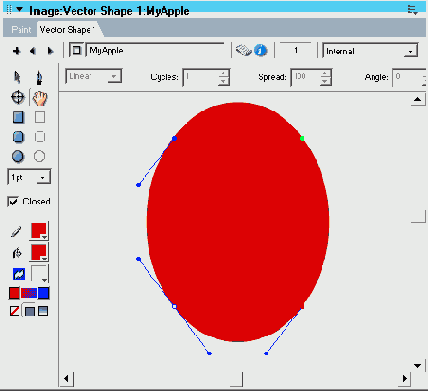The height and width of the screenshot is (391, 428).
Task: Choose the Registration Point tool
Action: [x=18, y=98]
